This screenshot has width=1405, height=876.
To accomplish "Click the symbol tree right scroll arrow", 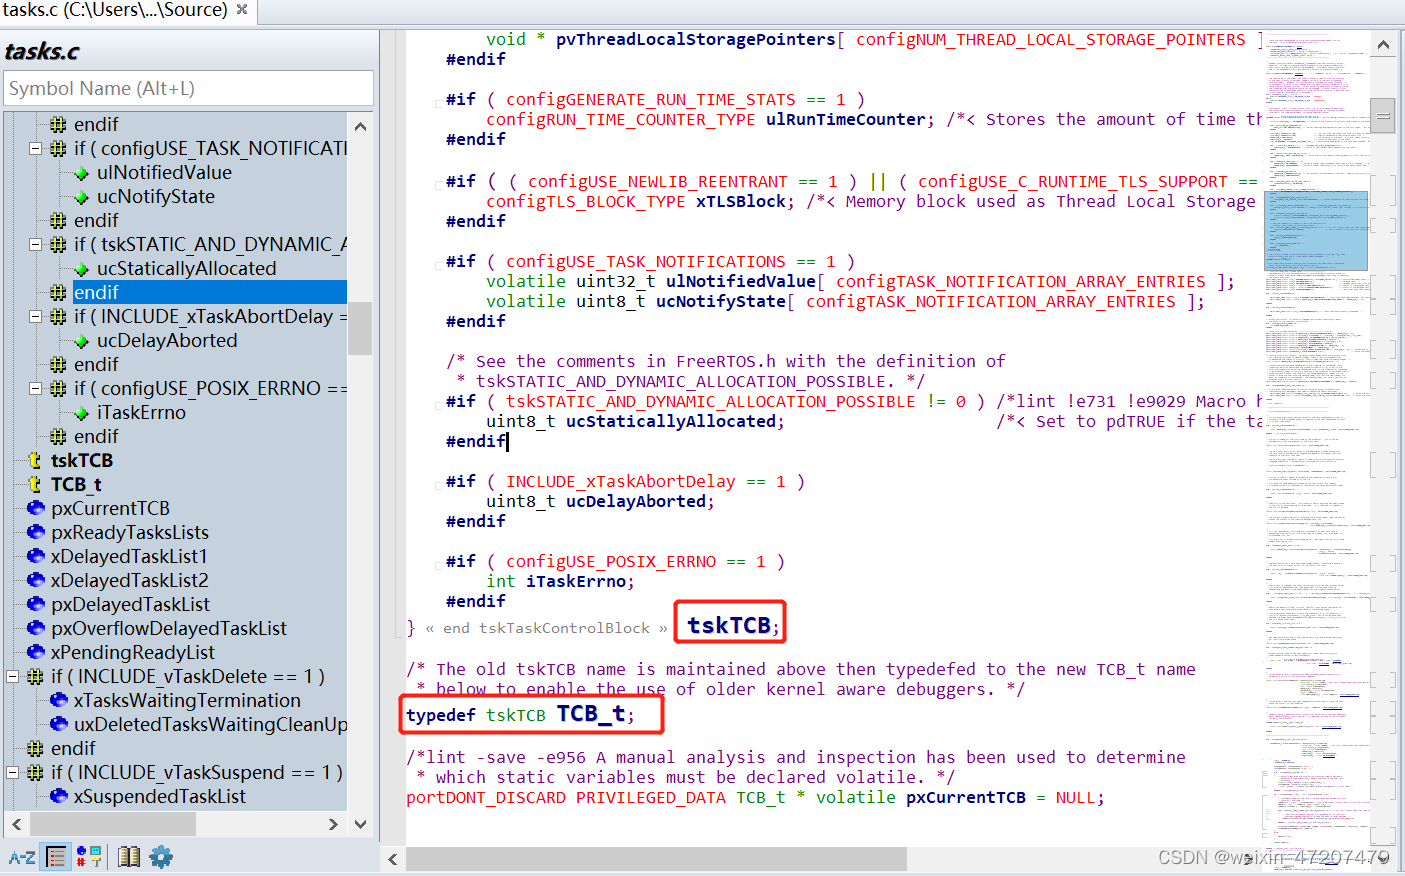I will pos(333,824).
